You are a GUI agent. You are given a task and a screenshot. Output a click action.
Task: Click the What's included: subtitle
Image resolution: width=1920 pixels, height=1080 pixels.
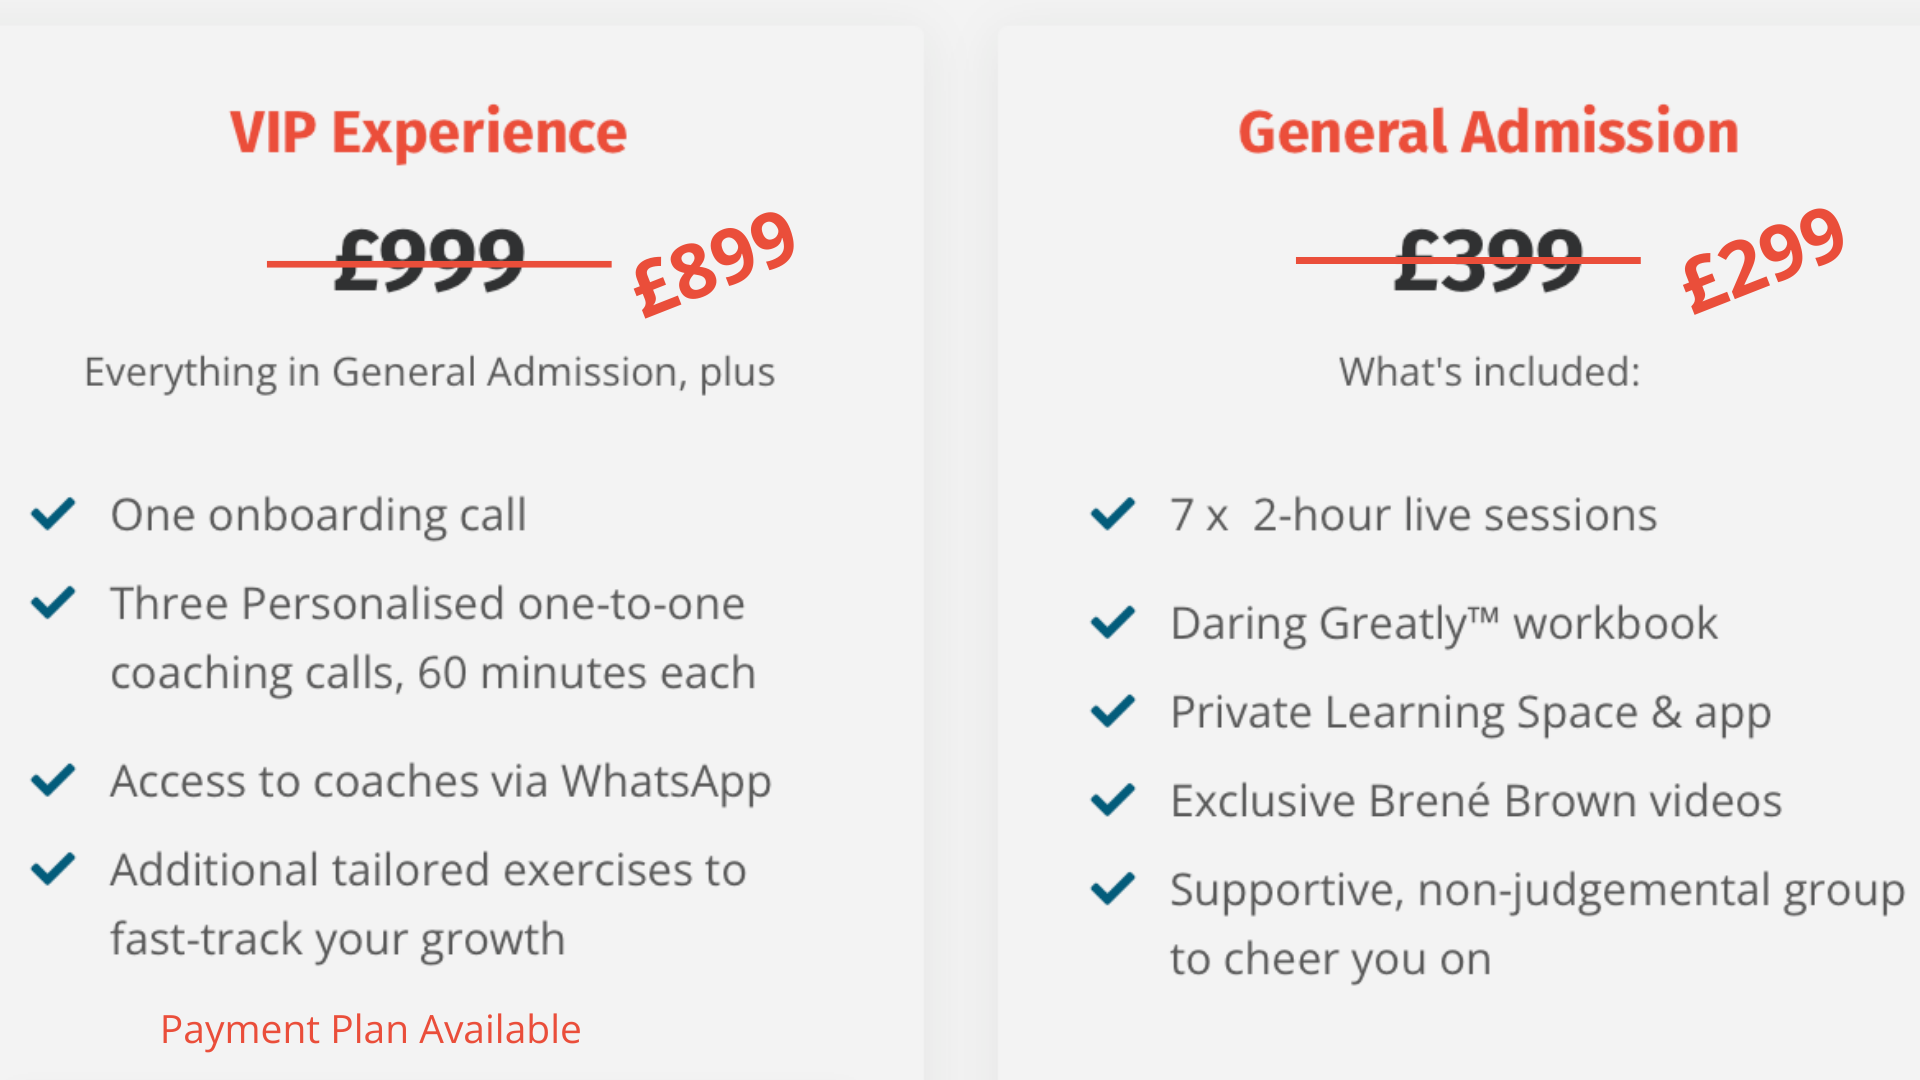(1490, 372)
